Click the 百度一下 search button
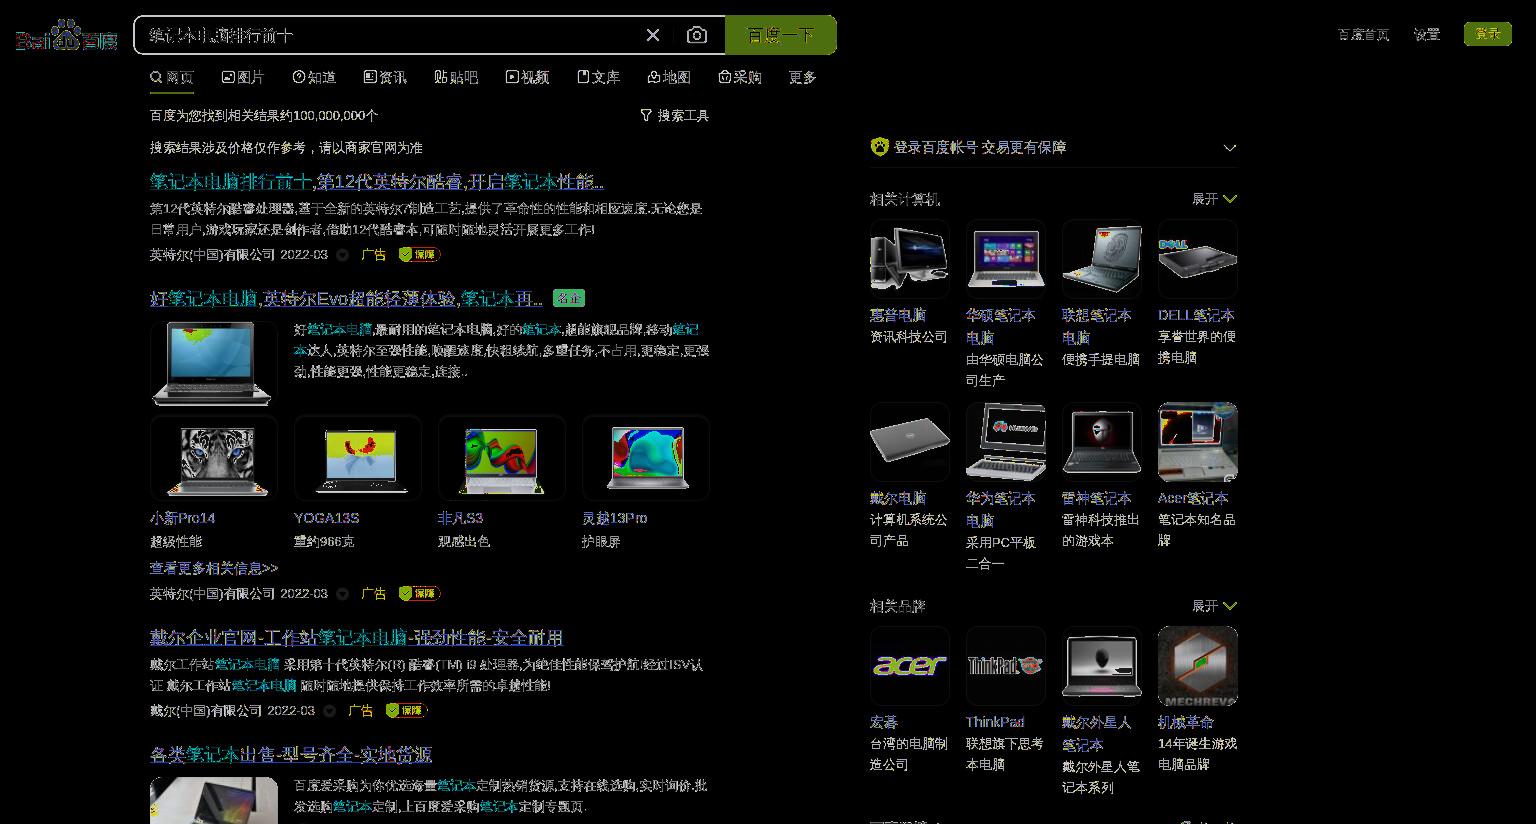Image resolution: width=1536 pixels, height=824 pixels. tap(781, 35)
